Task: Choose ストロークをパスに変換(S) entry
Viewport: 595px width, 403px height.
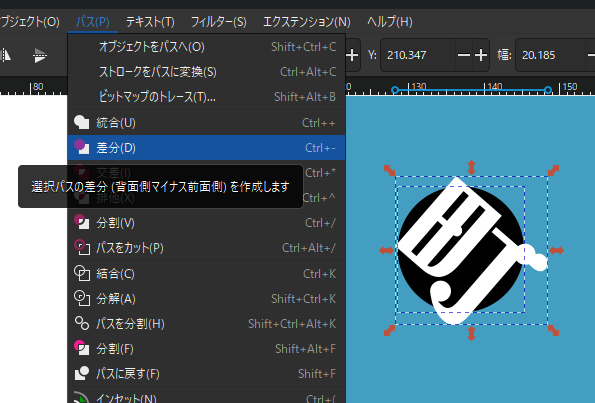Action: point(206,72)
